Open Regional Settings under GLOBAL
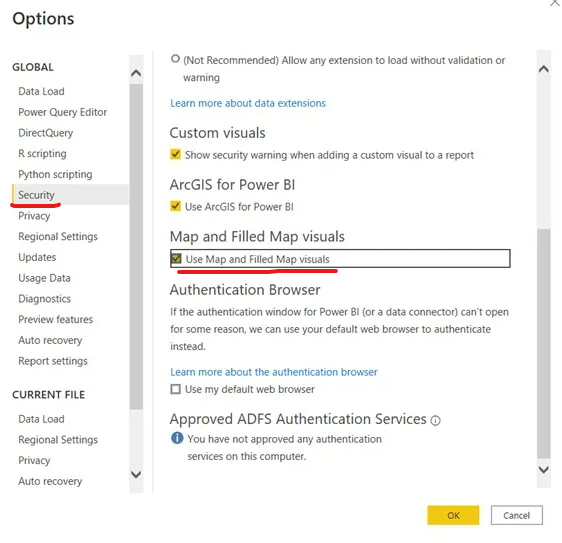Screen dimensions: 562x543 coord(58,237)
